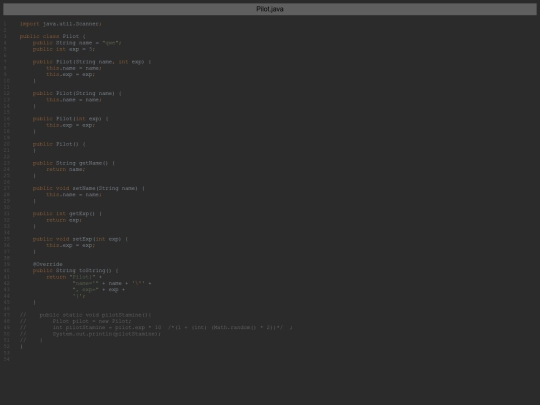Click the 'return "Pilot{" +' line
Image resolution: width=540 pixels, height=405 pixels.
coord(74,277)
